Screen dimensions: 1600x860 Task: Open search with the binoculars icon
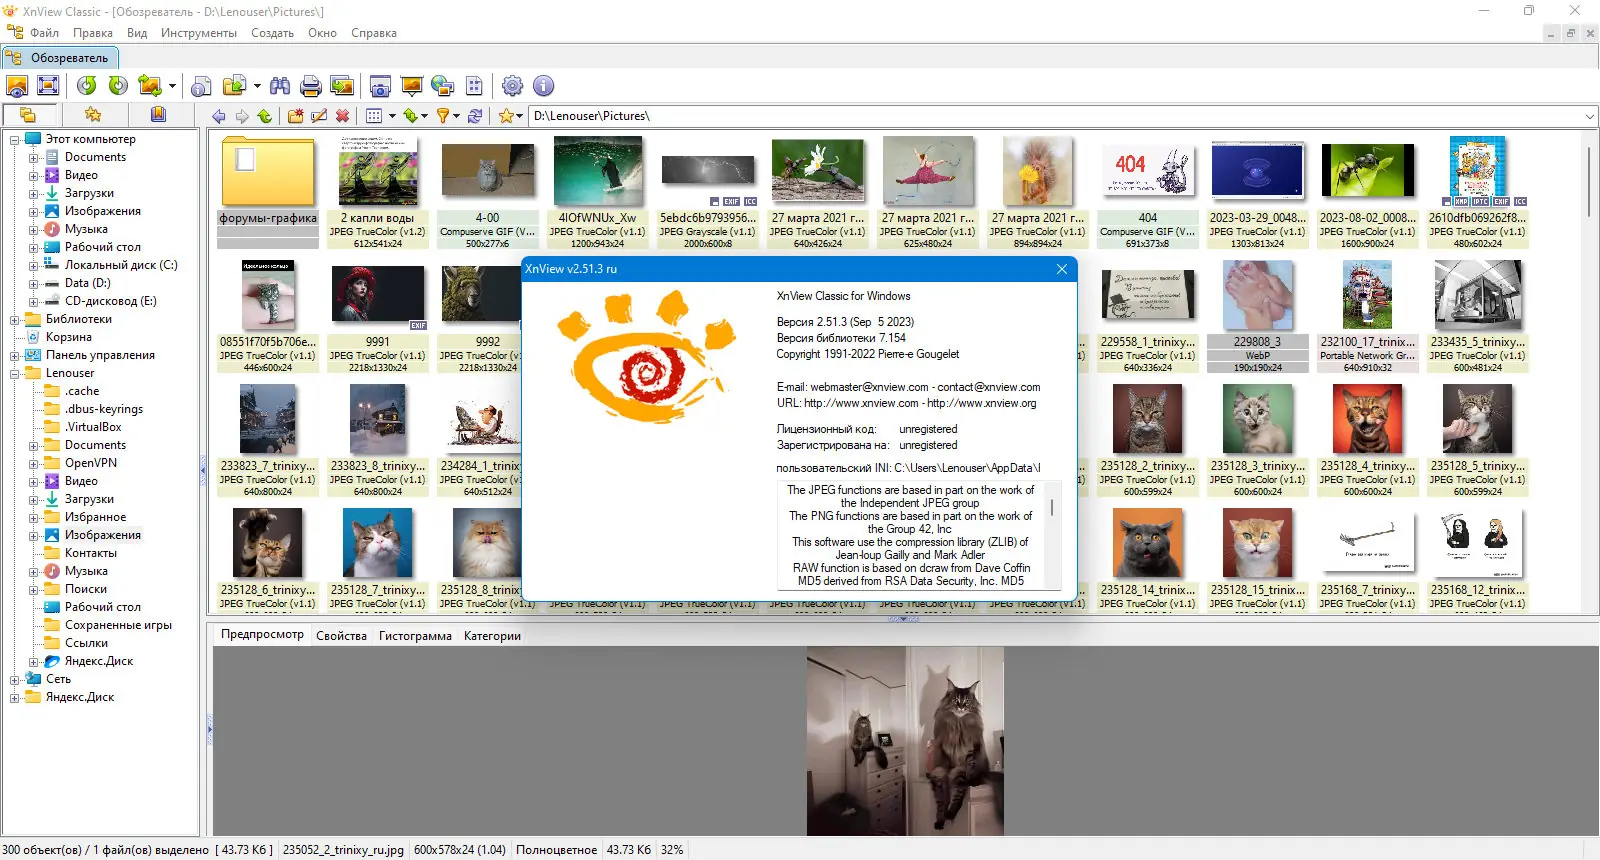280,86
